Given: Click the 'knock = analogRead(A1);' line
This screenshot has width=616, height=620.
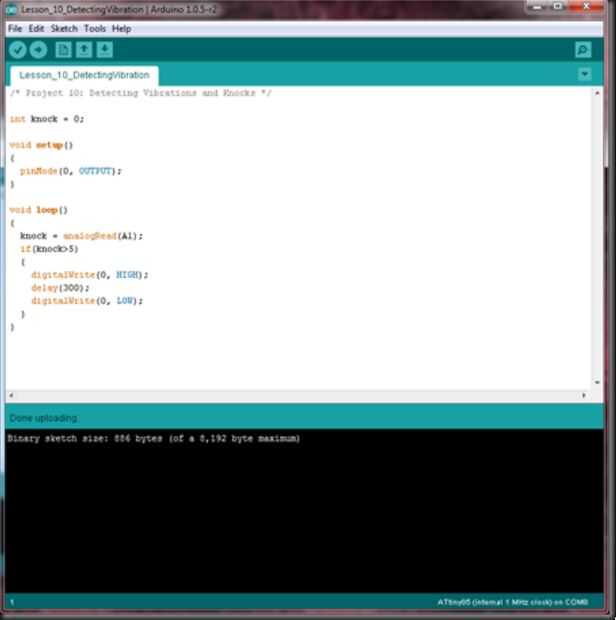Looking at the screenshot, I should pyautogui.click(x=81, y=236).
